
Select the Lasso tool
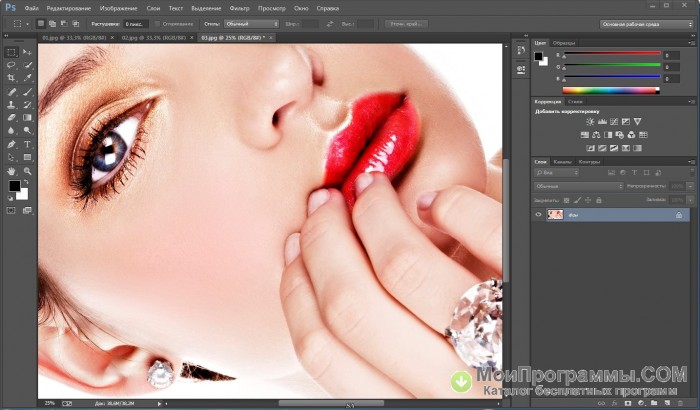[x=11, y=64]
